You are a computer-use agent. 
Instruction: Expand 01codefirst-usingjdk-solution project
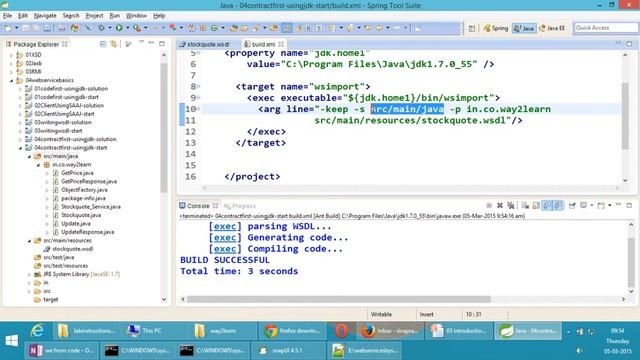[x=20, y=89]
